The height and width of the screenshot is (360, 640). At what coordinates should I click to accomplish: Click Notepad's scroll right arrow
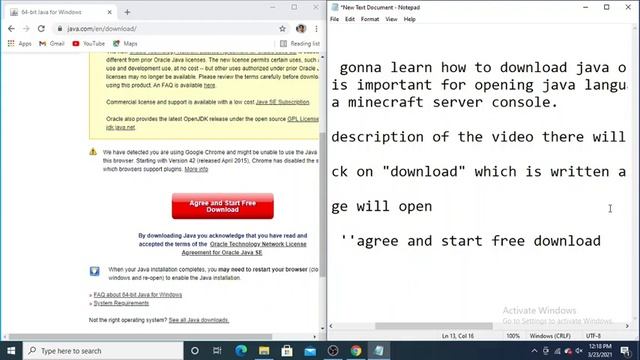[x=627, y=326]
